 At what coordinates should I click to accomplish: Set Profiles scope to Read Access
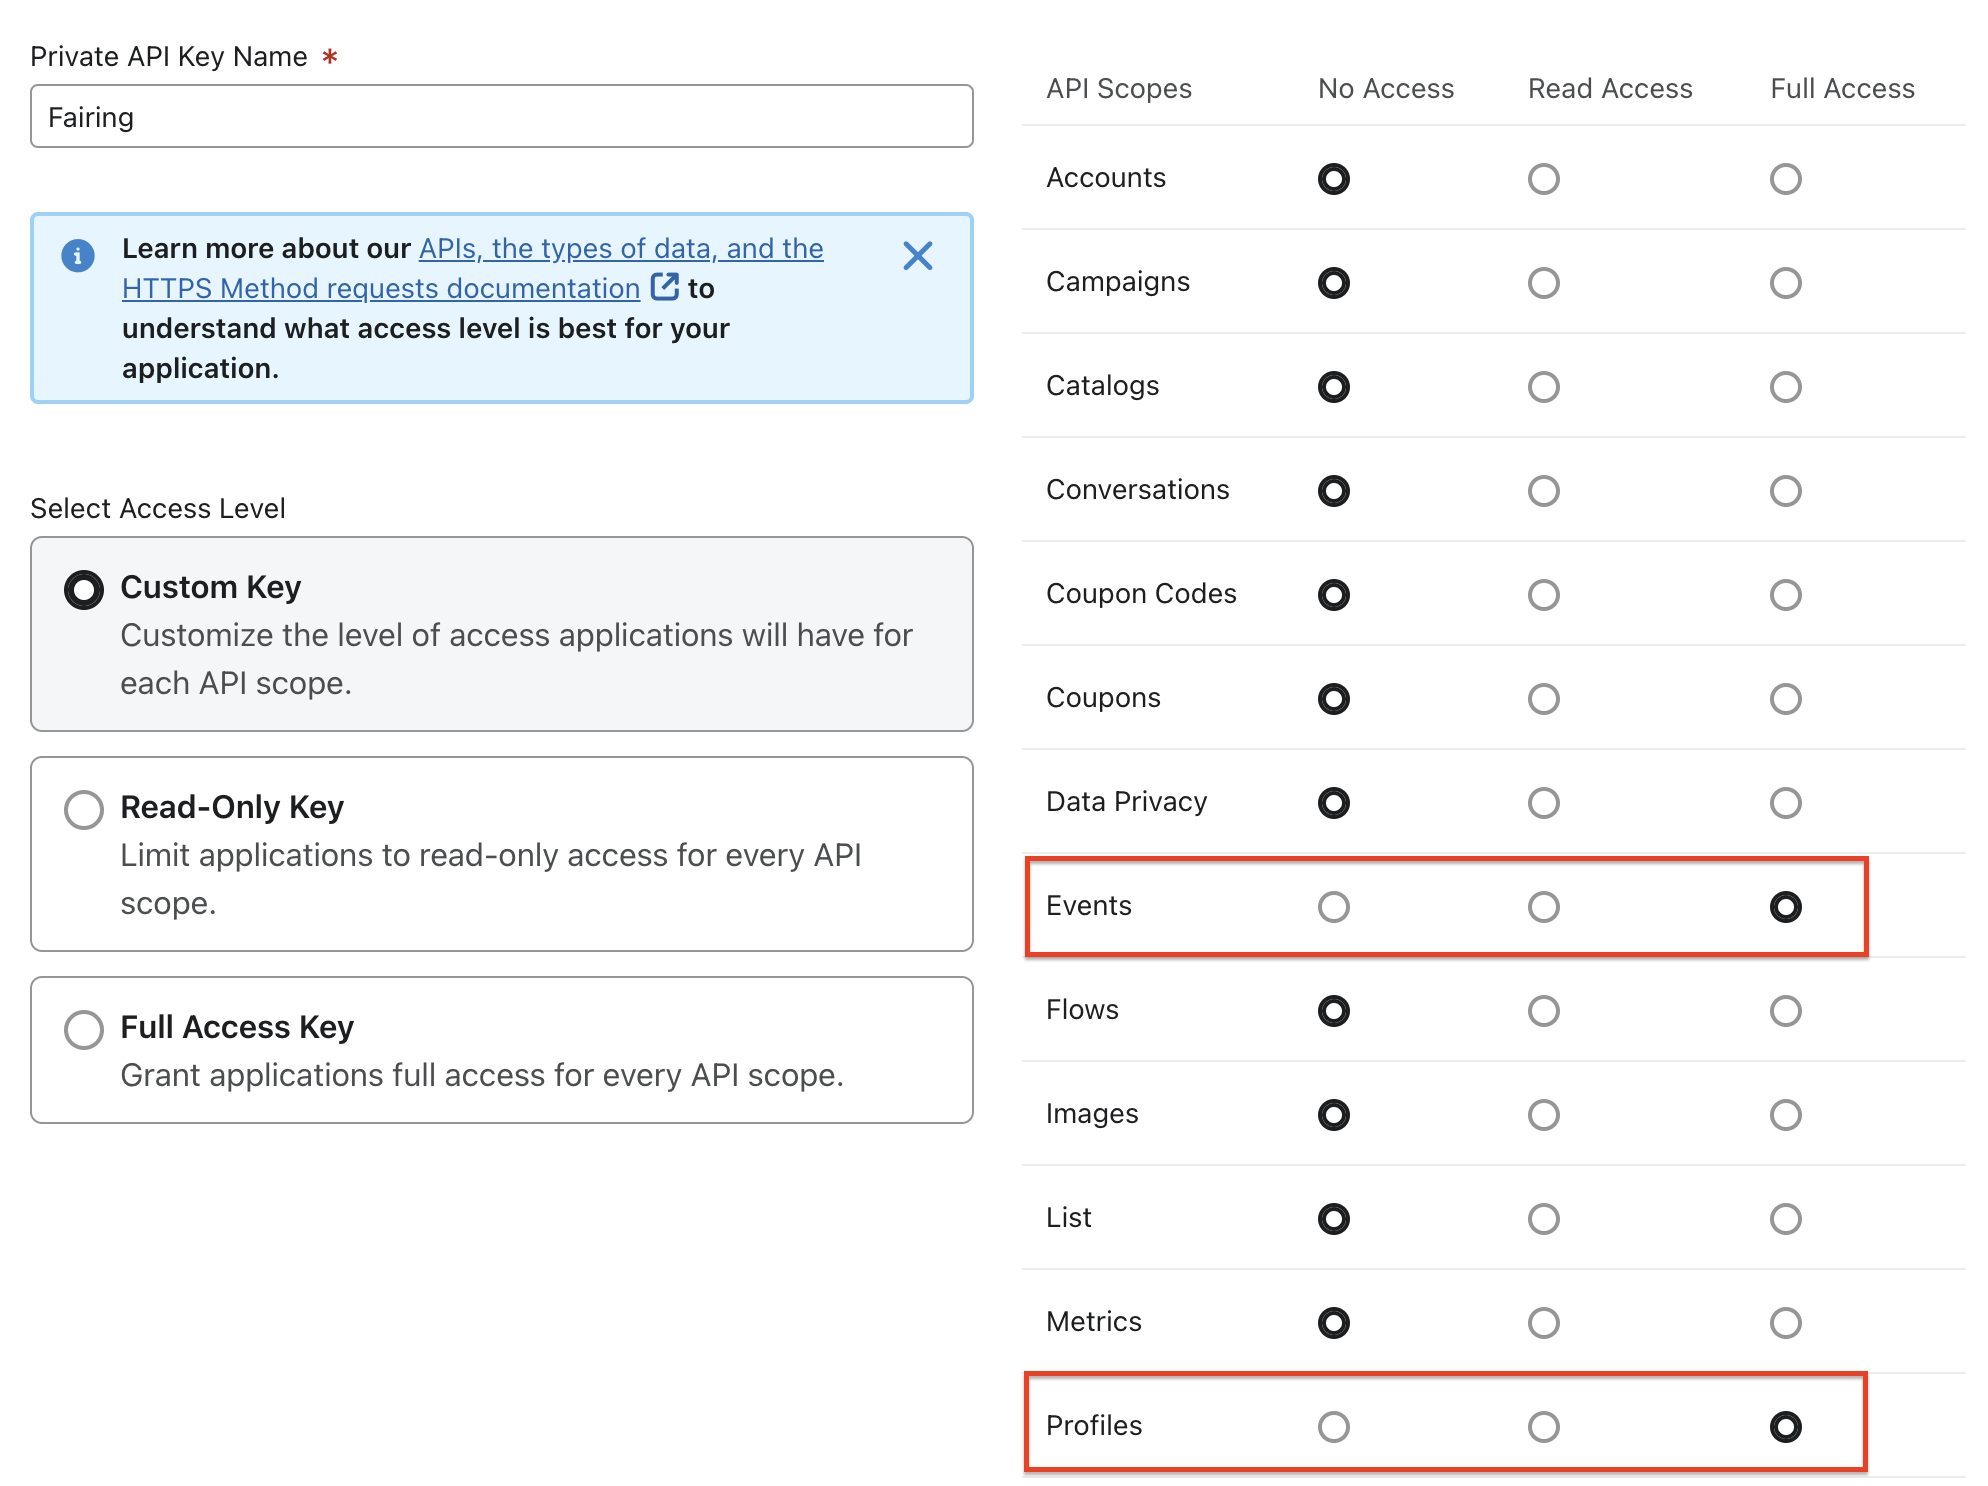[1543, 1427]
